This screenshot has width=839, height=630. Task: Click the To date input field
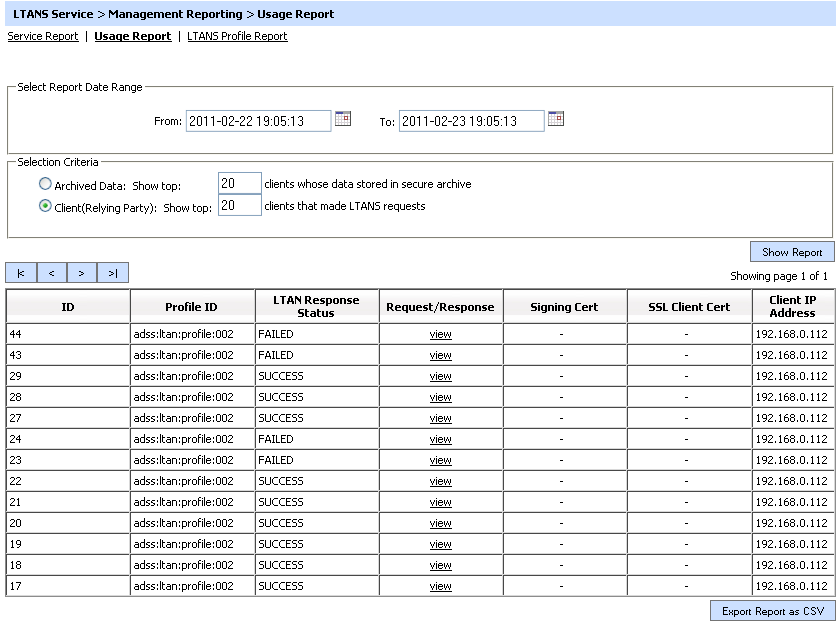click(471, 121)
